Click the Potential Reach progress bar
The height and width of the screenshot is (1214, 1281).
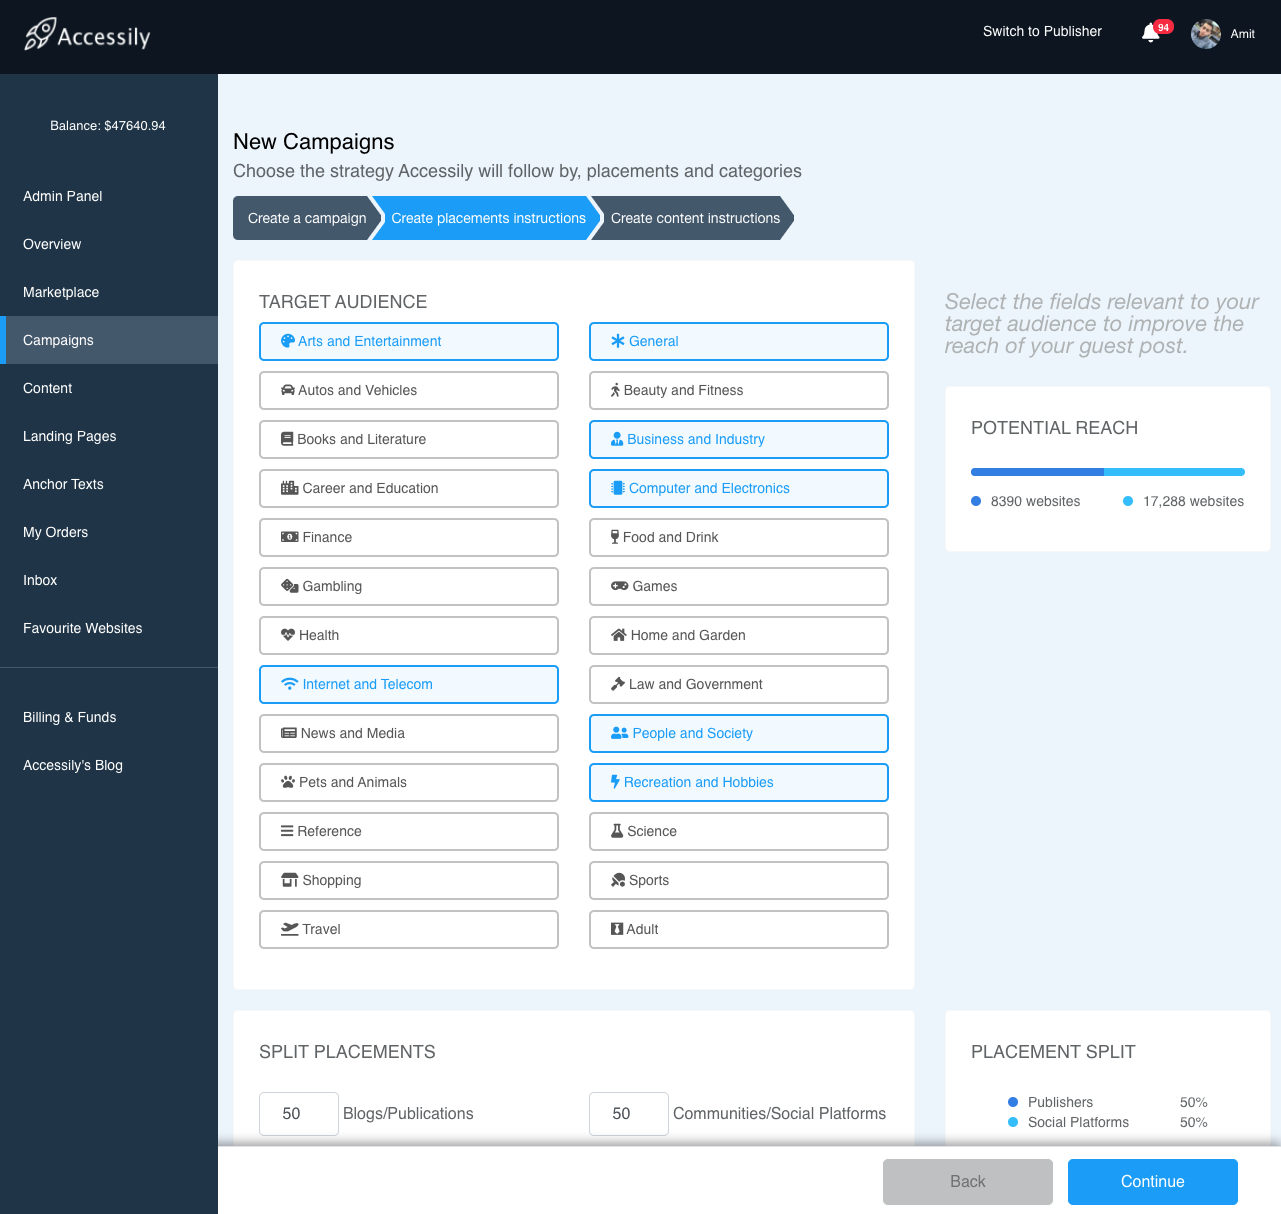1108,472
